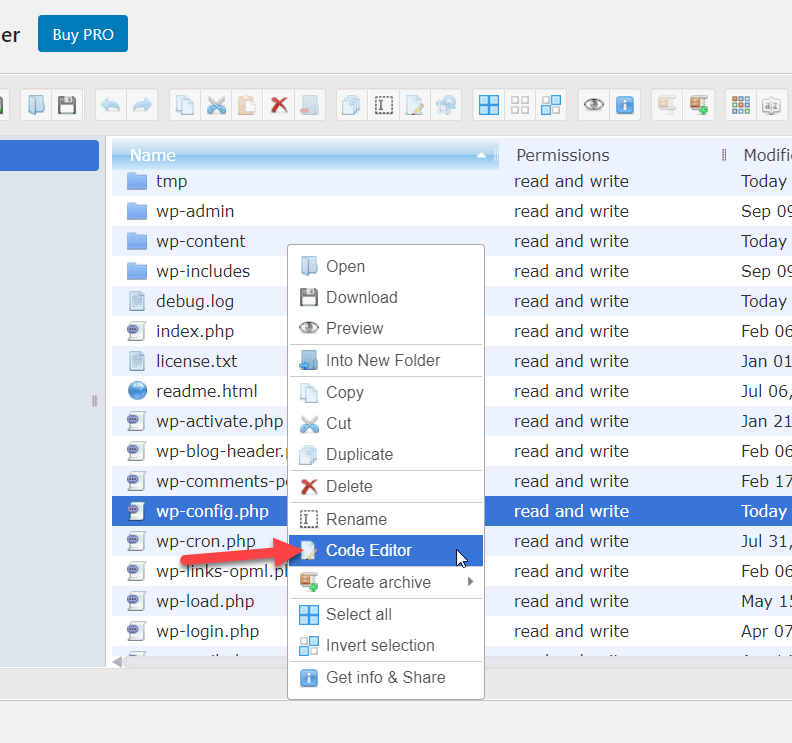
Task: Click the Resize image toolbar icon
Action: coord(446,105)
